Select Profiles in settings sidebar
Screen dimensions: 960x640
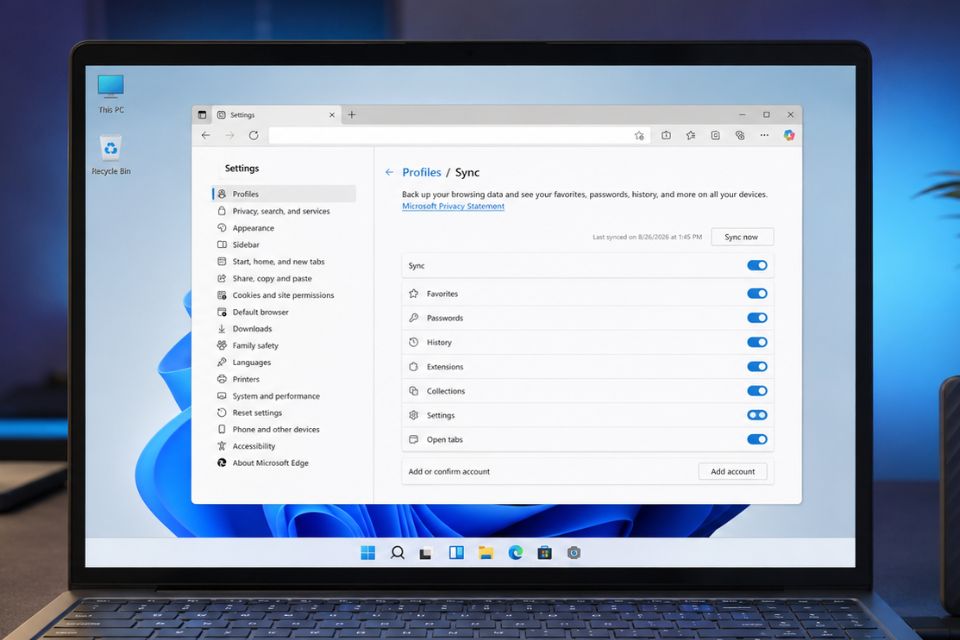(284, 194)
